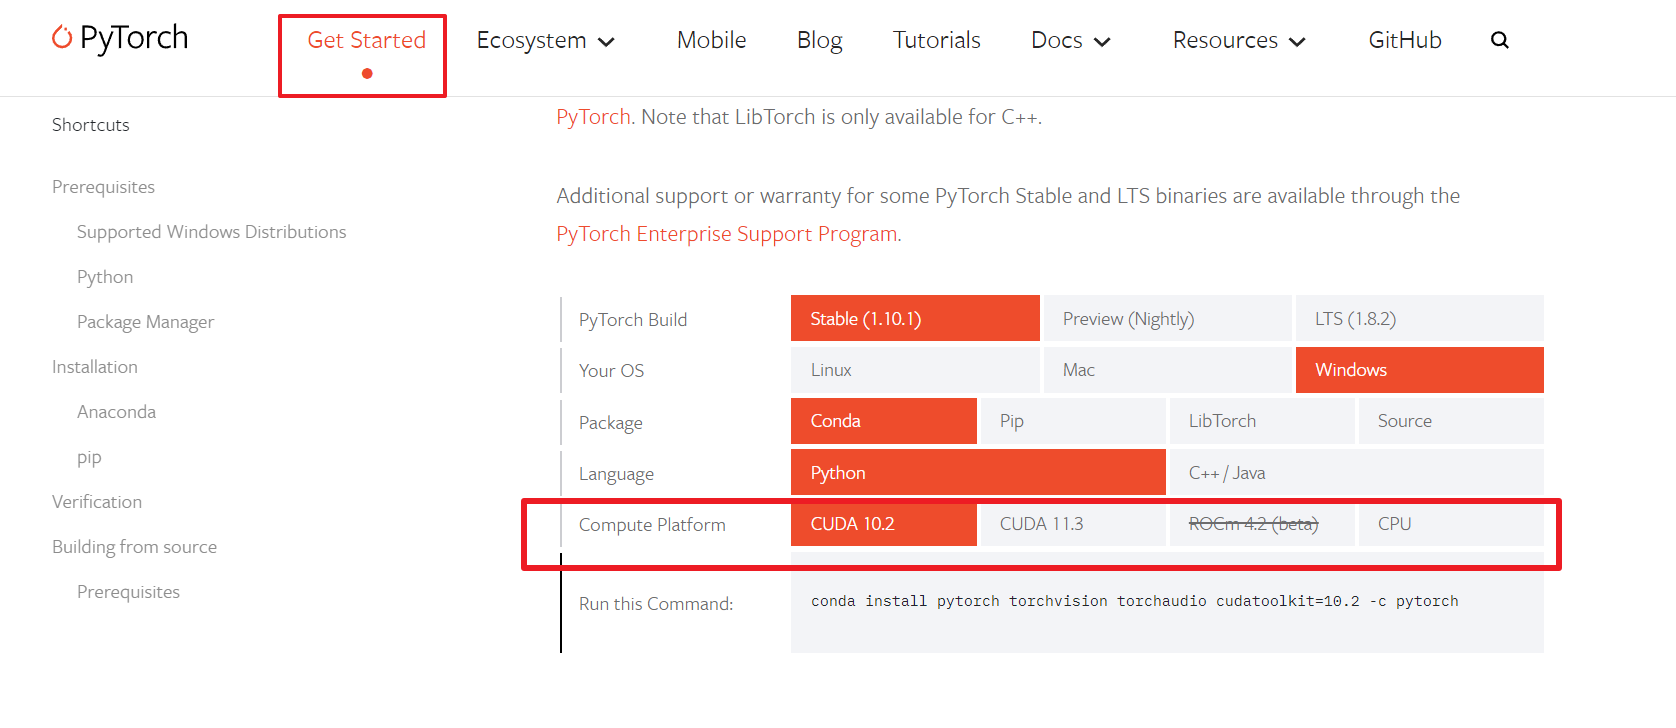Open the search magnifier icon
Viewport: 1676px width, 728px height.
tap(1499, 40)
